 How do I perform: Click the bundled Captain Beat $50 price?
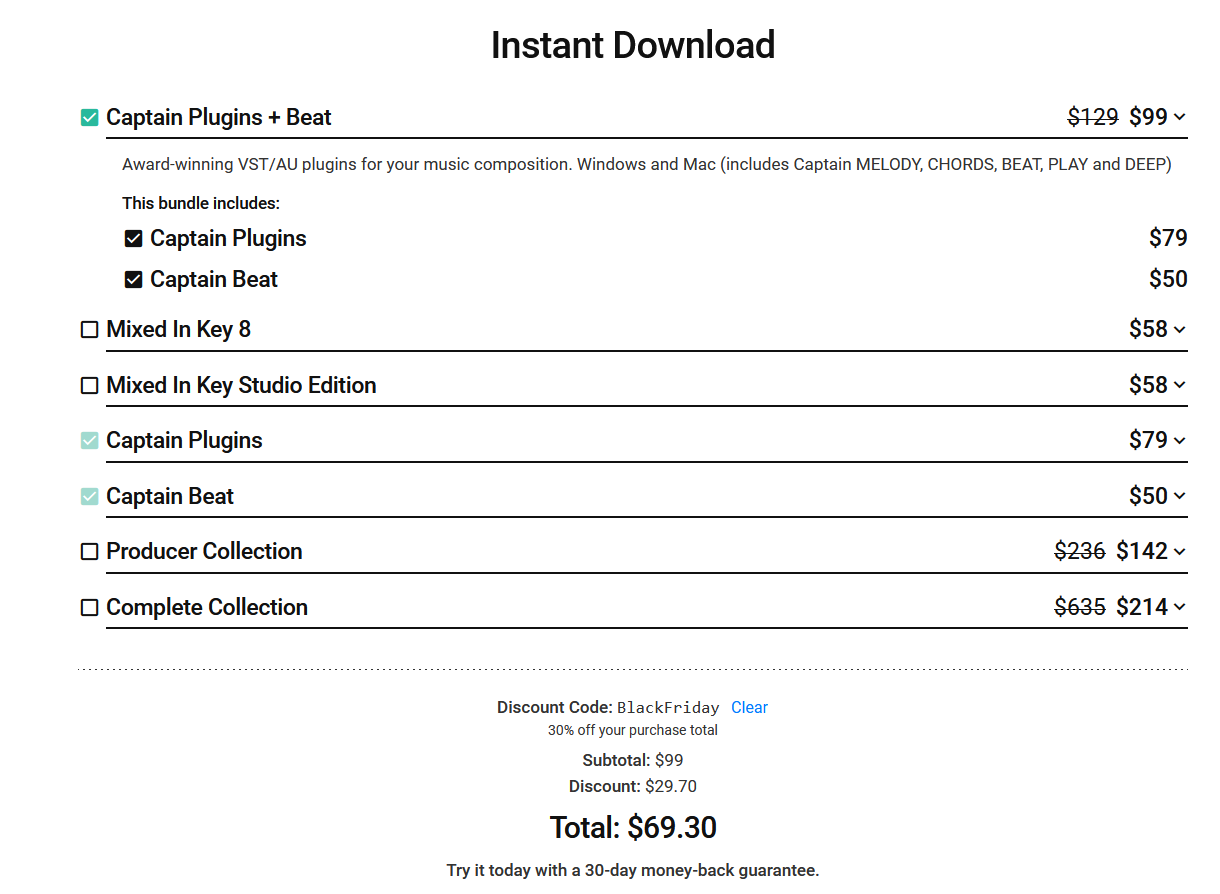(1168, 280)
